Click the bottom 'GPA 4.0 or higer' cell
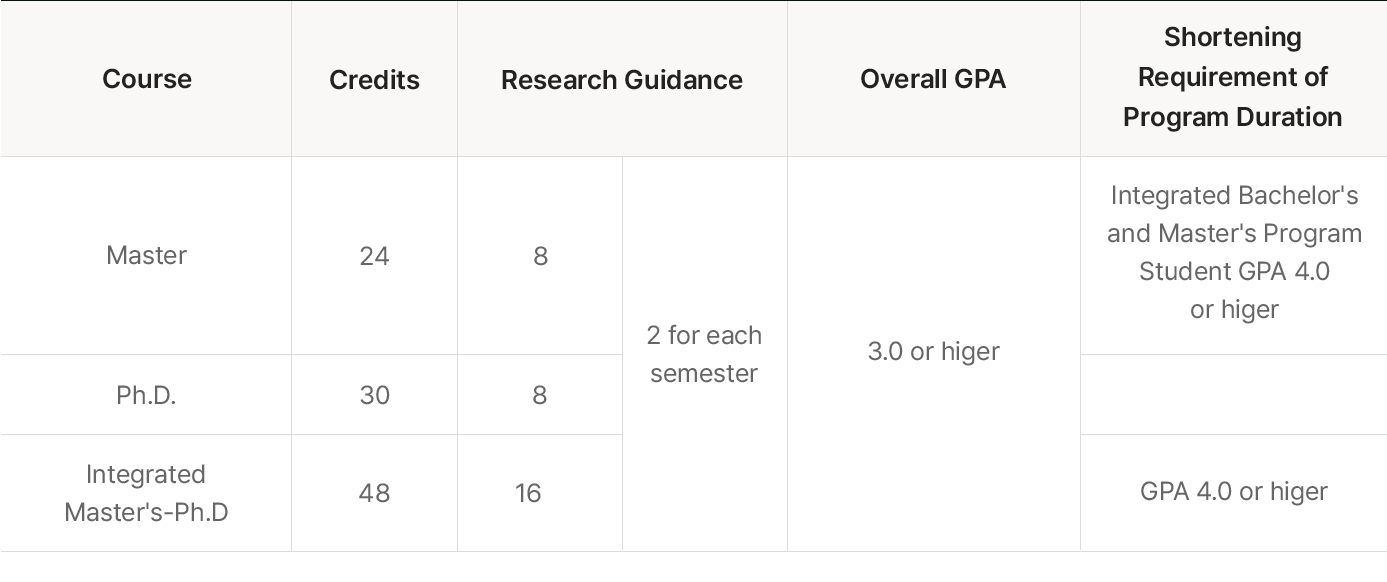The height and width of the screenshot is (582, 1387). pos(1233,492)
